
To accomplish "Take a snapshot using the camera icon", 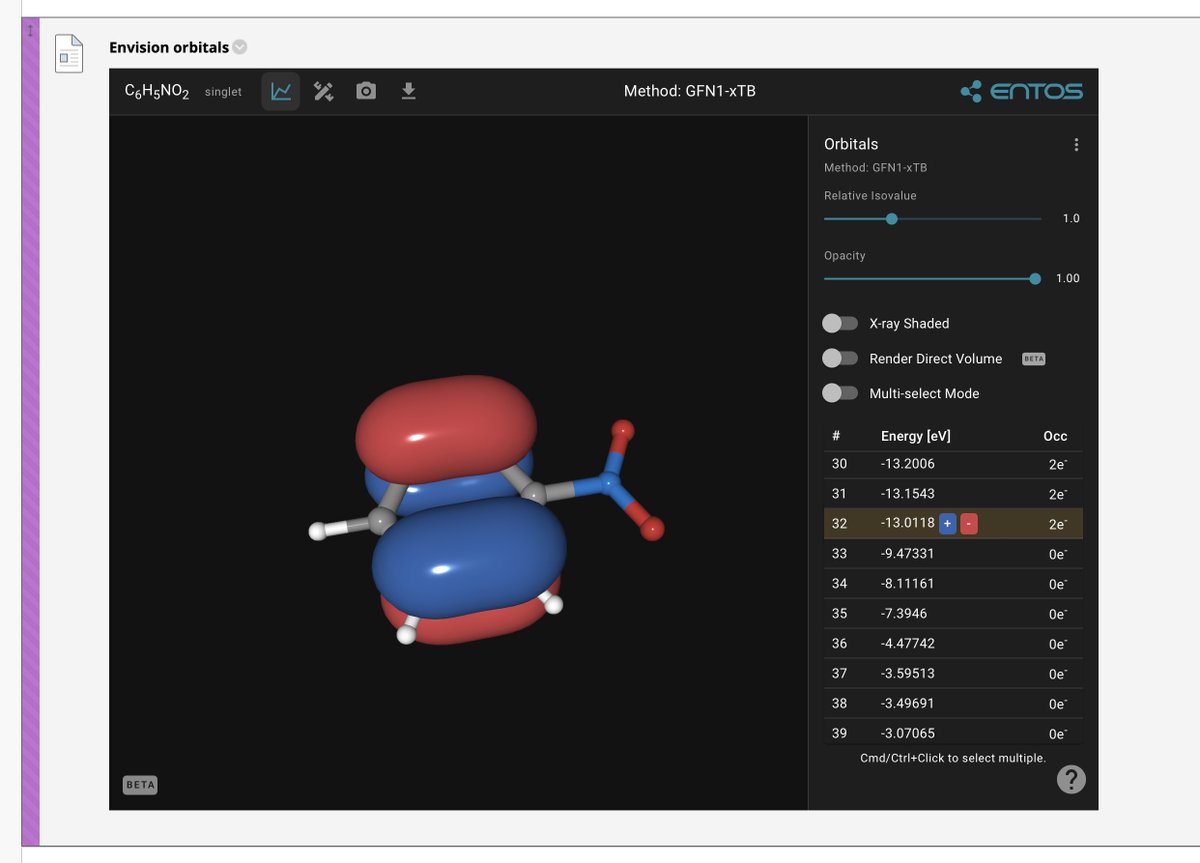I will [x=366, y=90].
